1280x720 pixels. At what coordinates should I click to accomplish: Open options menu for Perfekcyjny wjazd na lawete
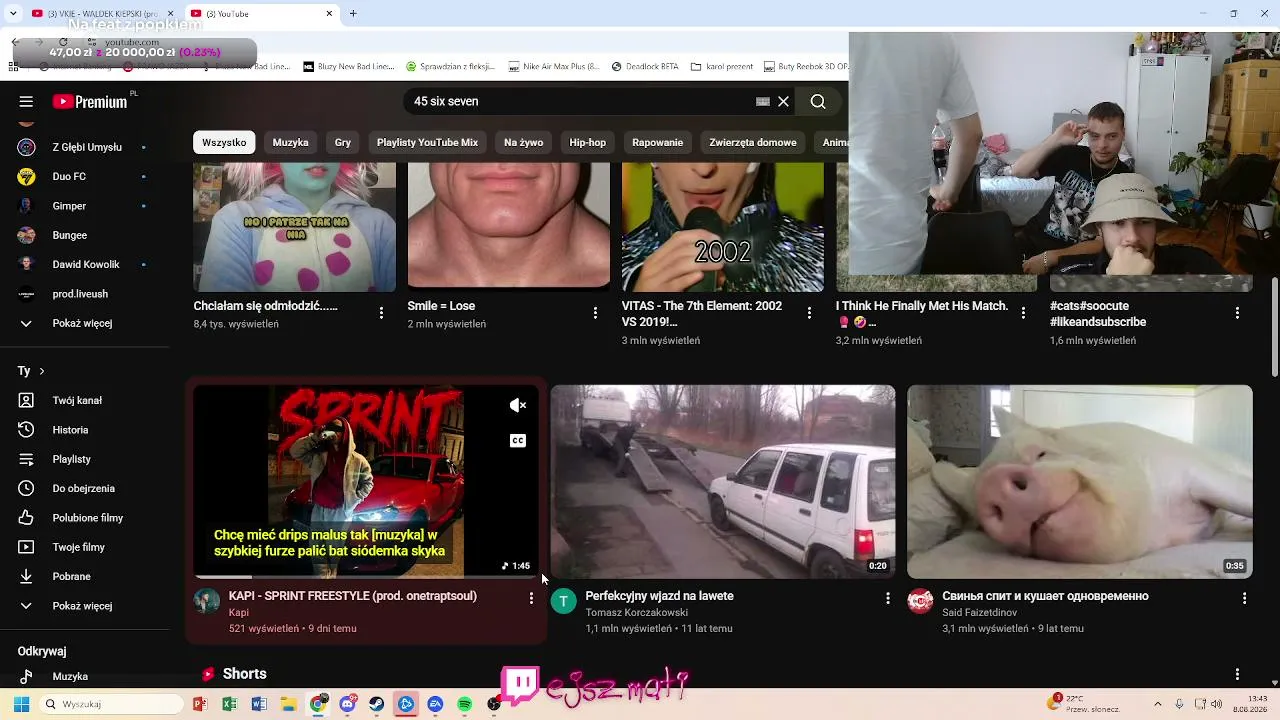tap(887, 598)
